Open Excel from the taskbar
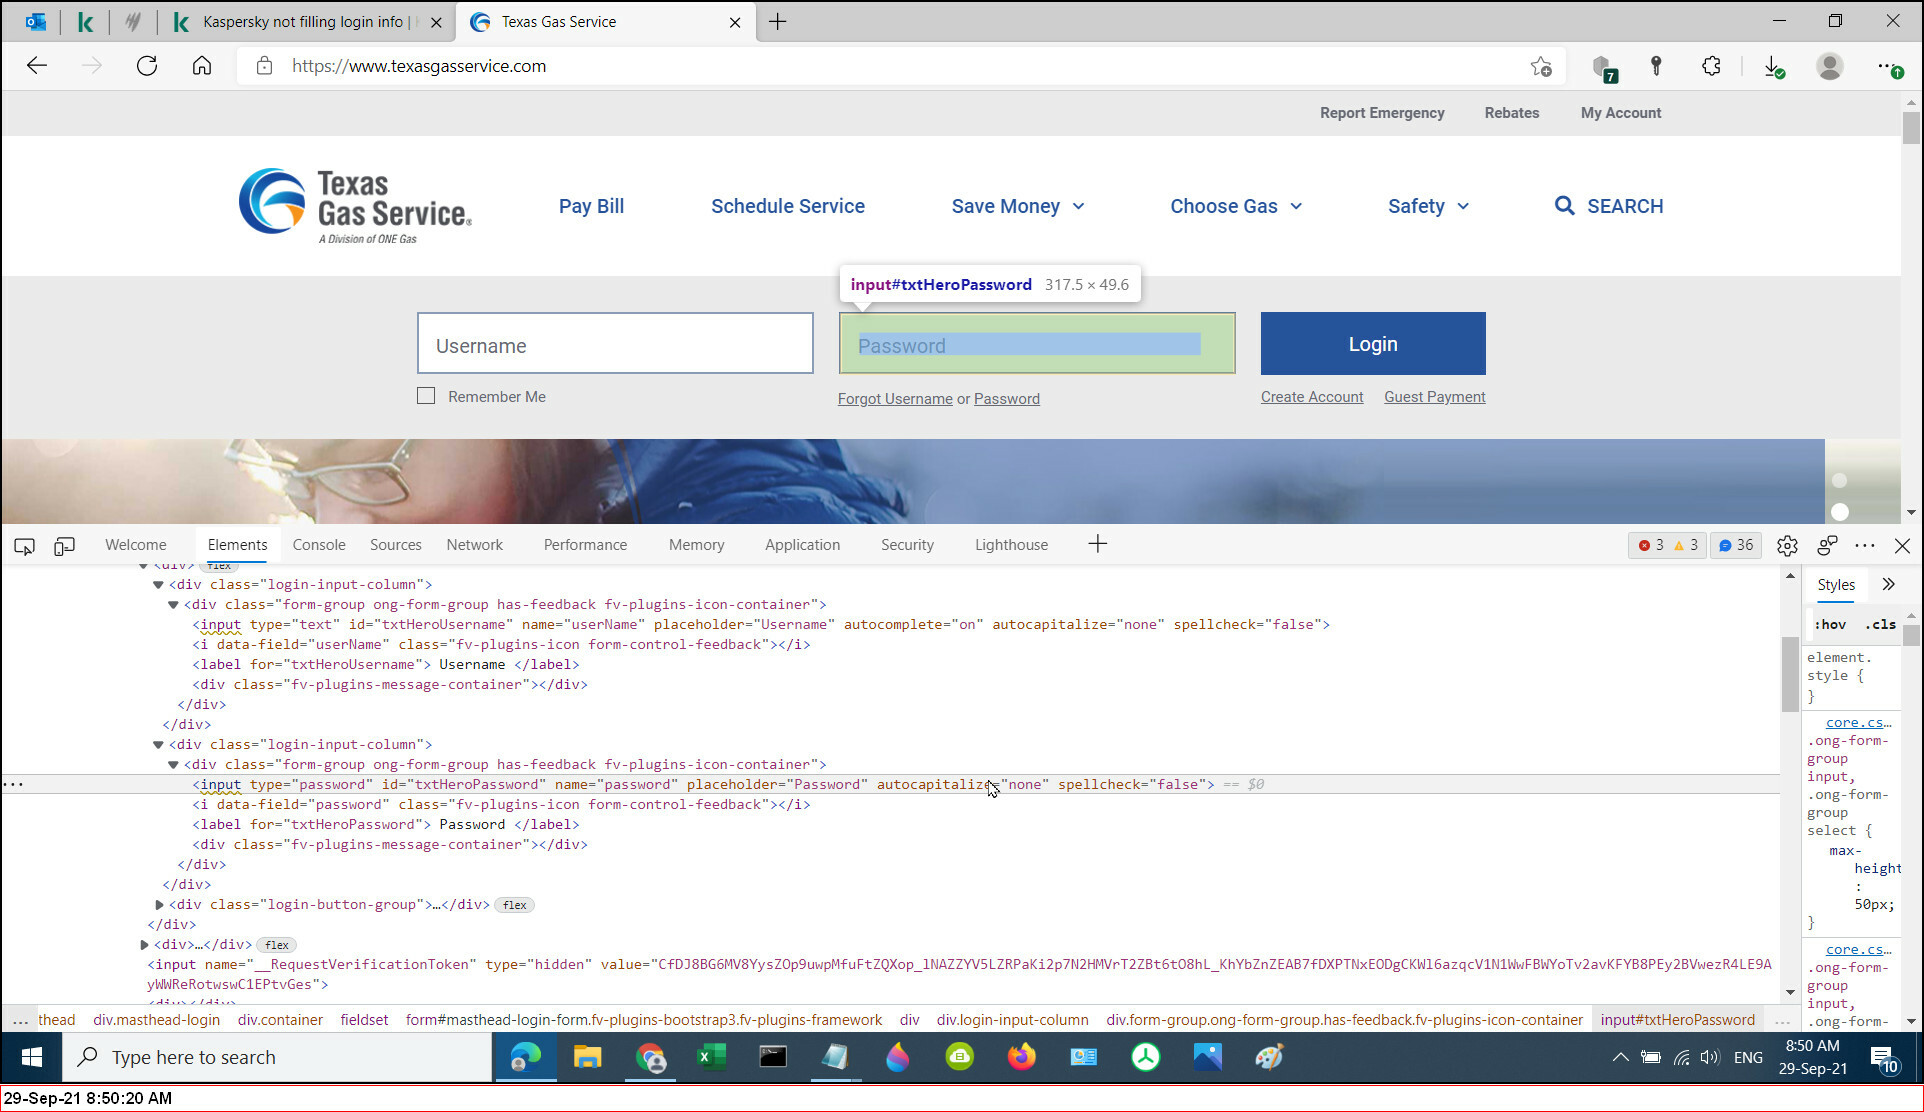 (711, 1057)
